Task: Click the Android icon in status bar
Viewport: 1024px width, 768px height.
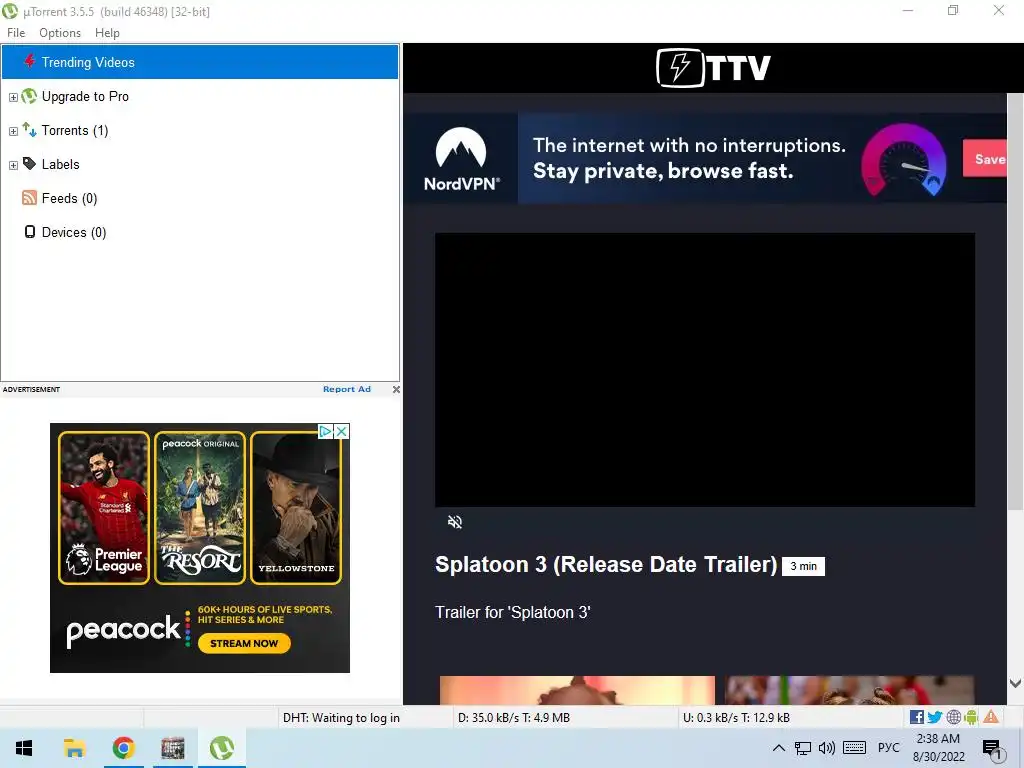Action: click(971, 717)
